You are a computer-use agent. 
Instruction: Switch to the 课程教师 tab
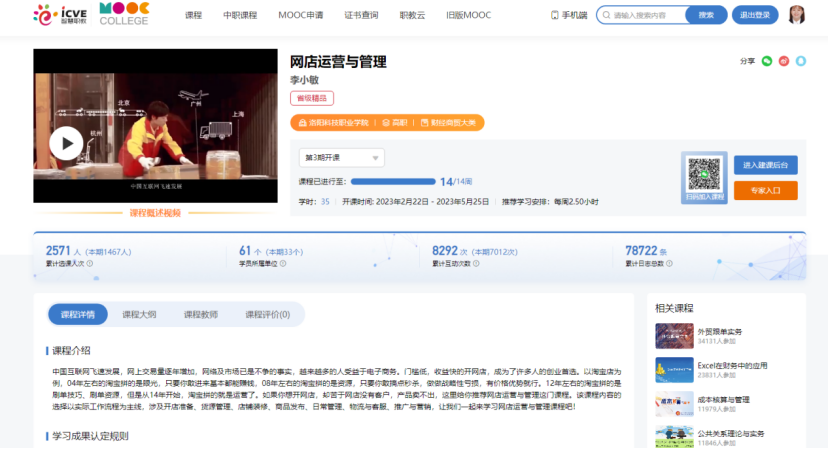coord(200,314)
